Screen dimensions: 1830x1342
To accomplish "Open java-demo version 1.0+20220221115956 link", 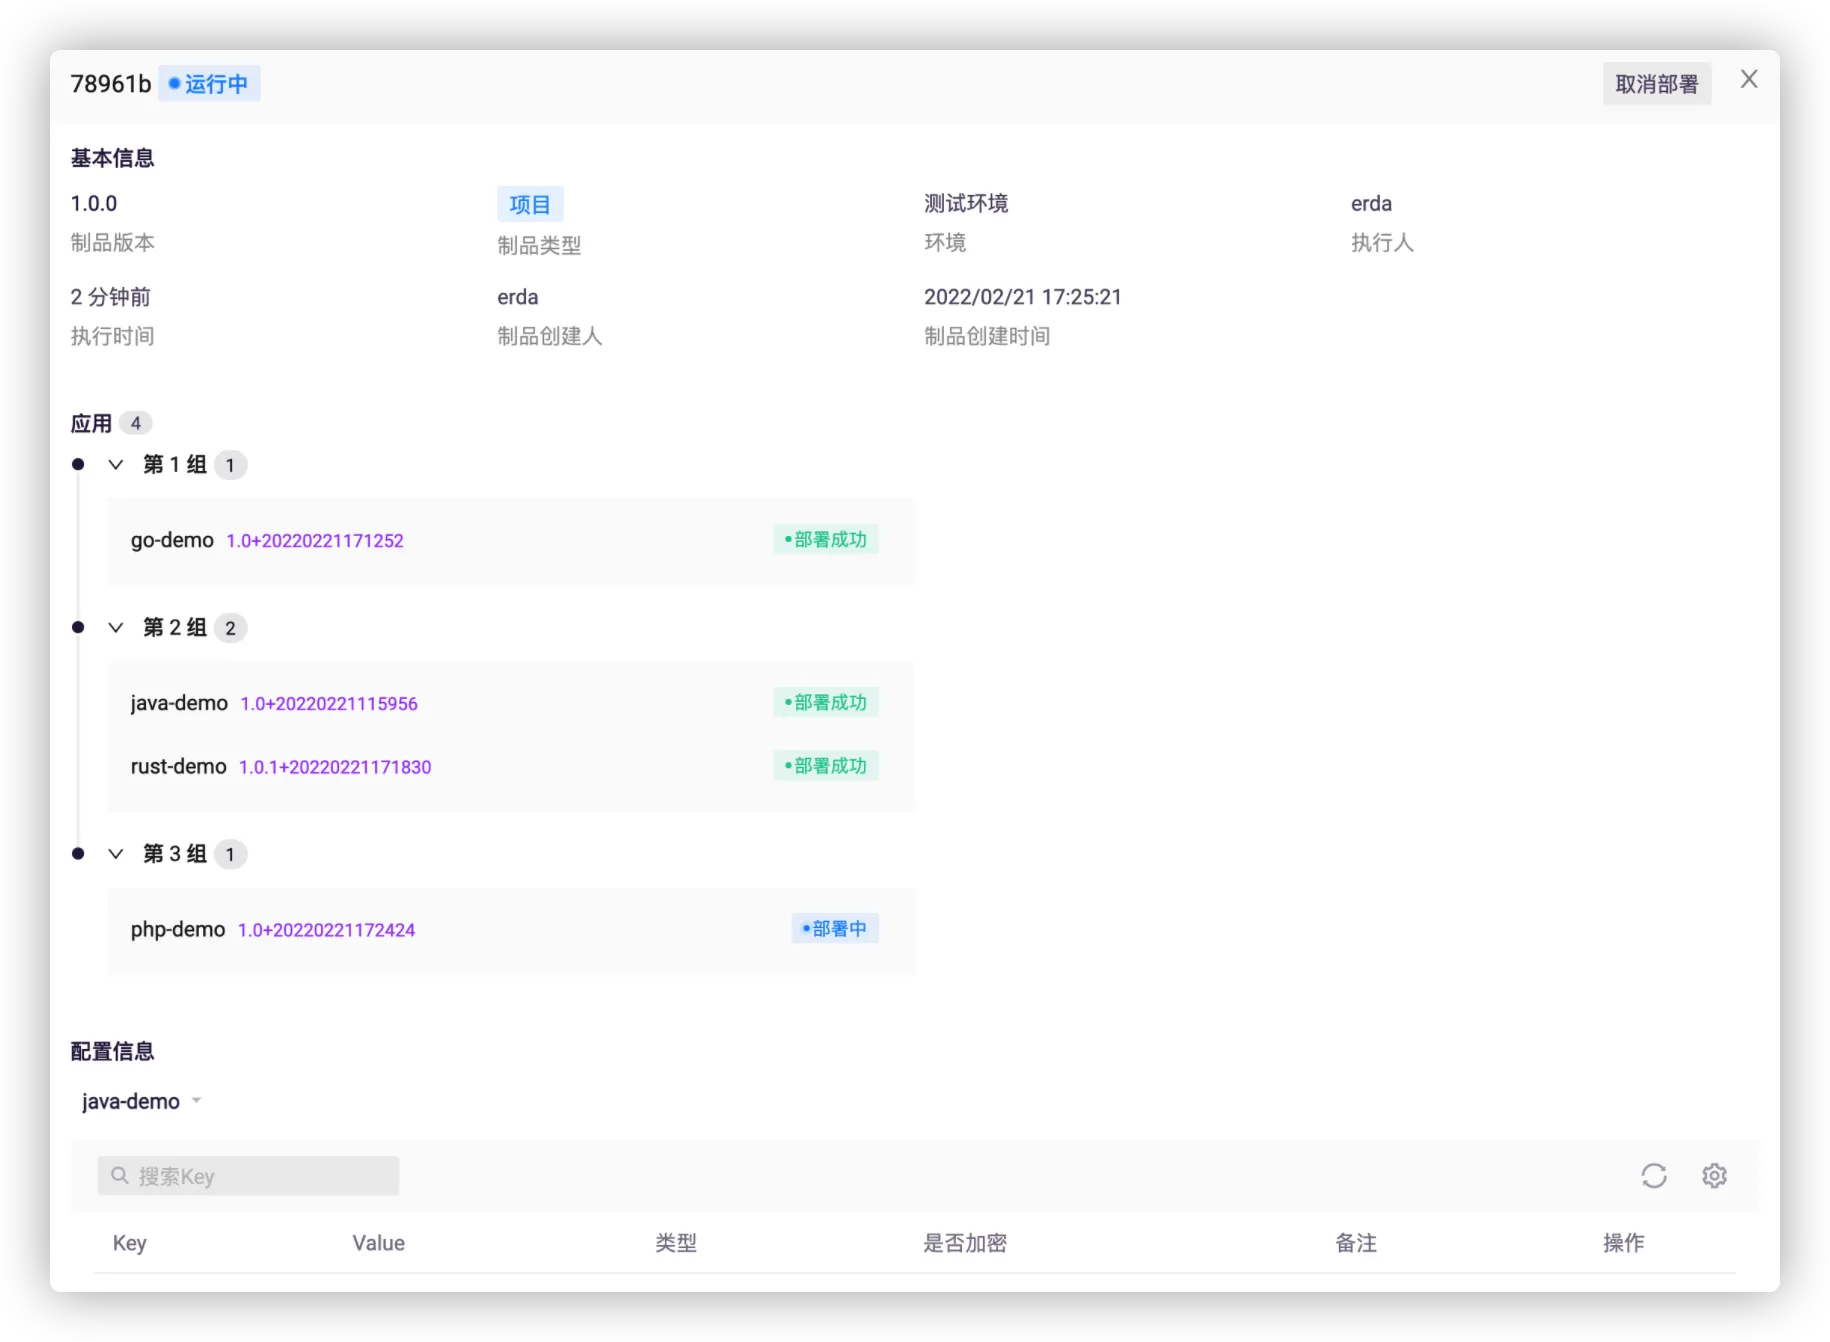I will [329, 704].
